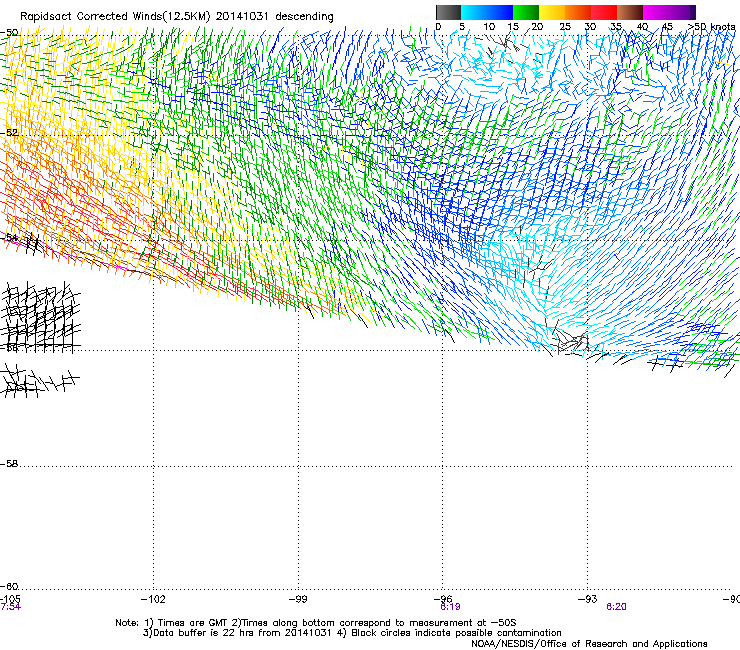
Task: Click the legend label '10'
Action: [489, 27]
